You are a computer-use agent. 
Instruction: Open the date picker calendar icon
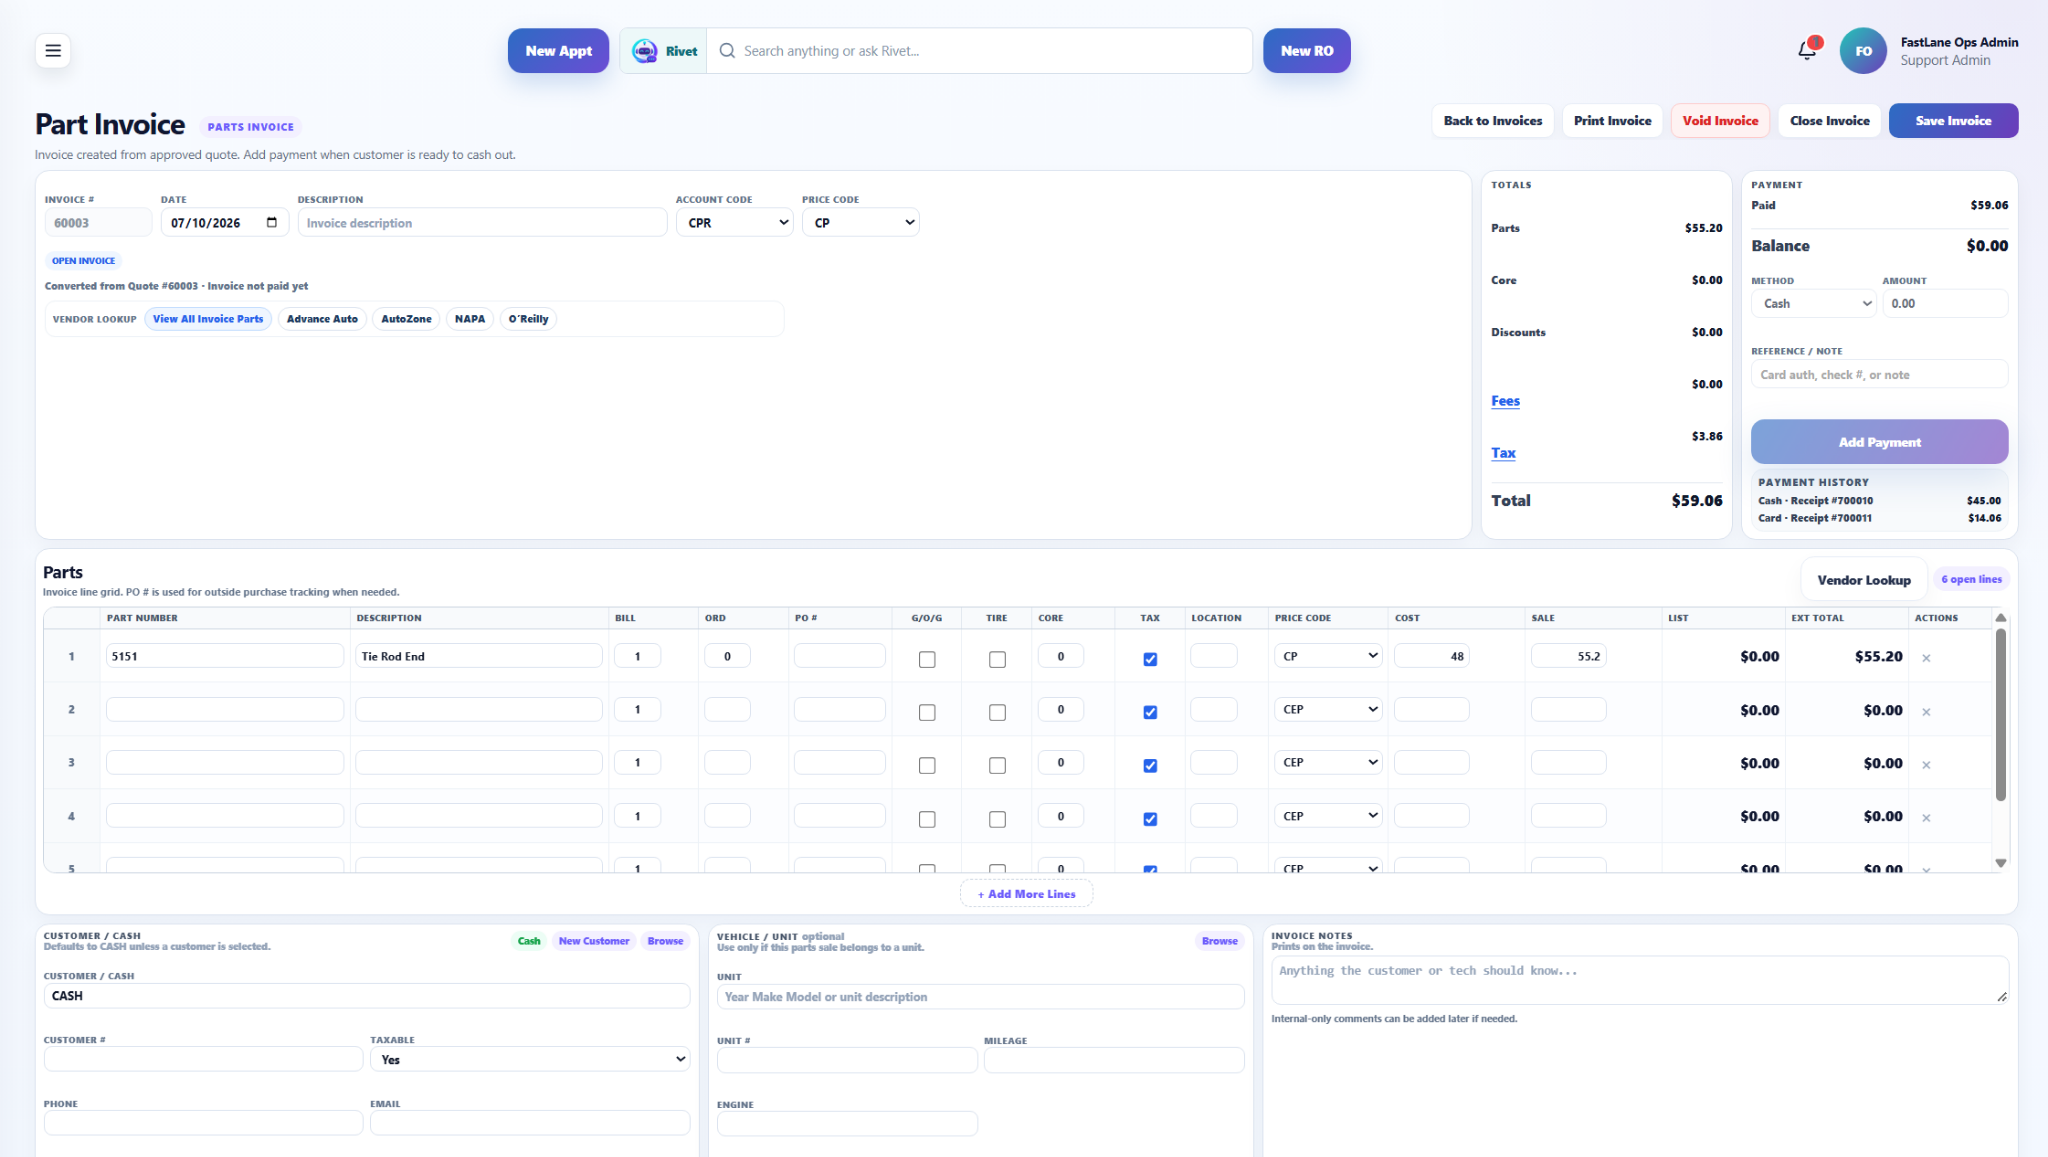coord(272,222)
